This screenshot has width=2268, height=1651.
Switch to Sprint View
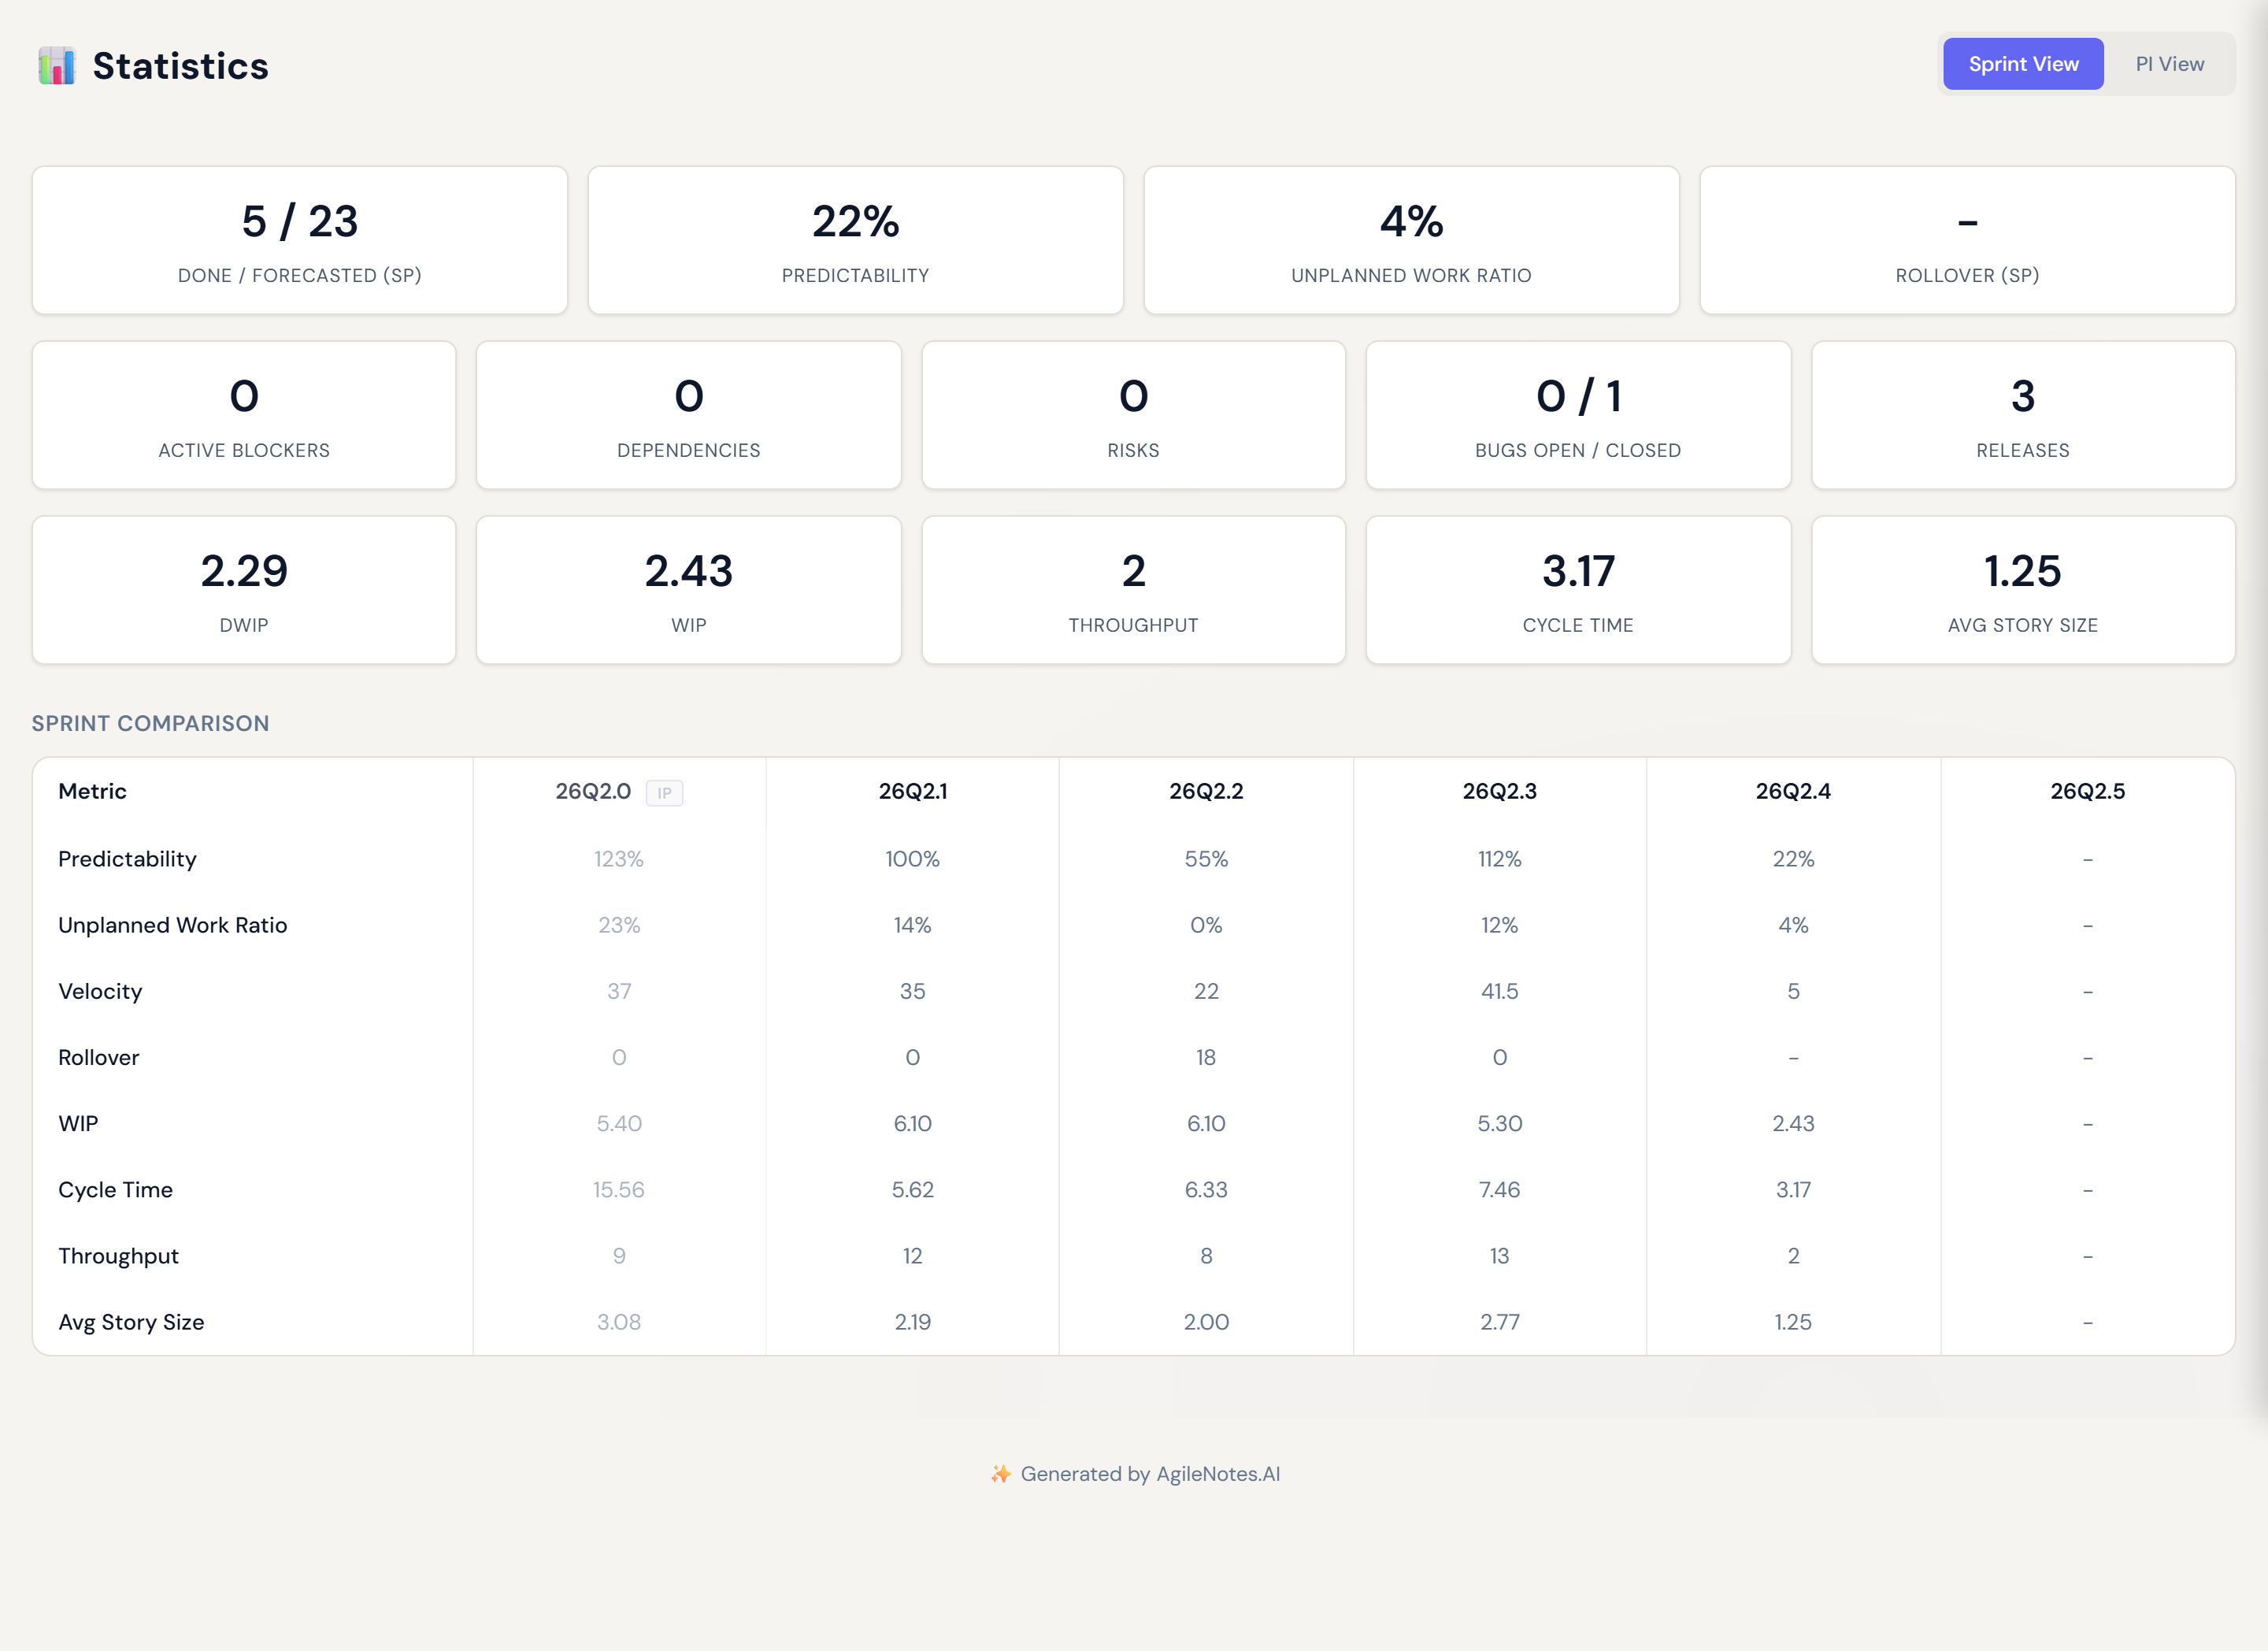point(2023,64)
